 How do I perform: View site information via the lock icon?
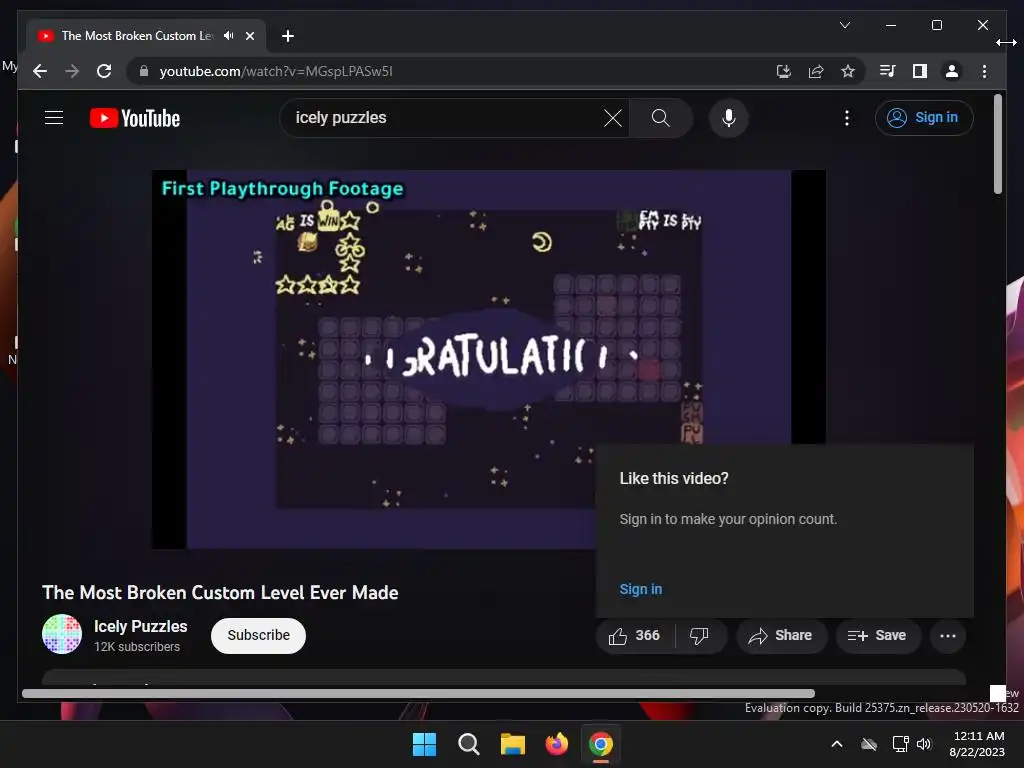coord(144,71)
